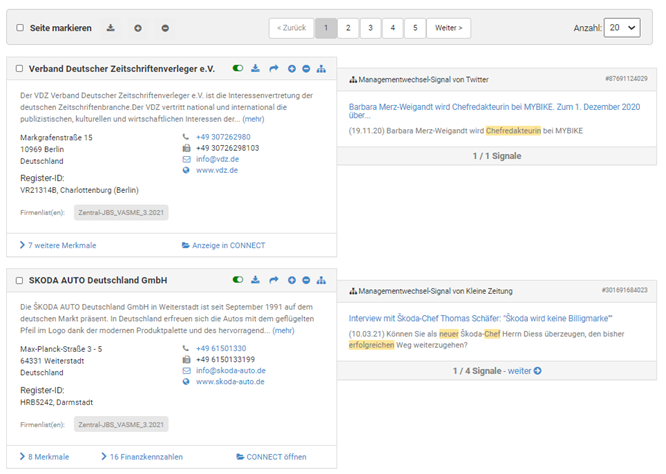Click email info@vdz.de
The height and width of the screenshot is (474, 666).
coord(217,159)
